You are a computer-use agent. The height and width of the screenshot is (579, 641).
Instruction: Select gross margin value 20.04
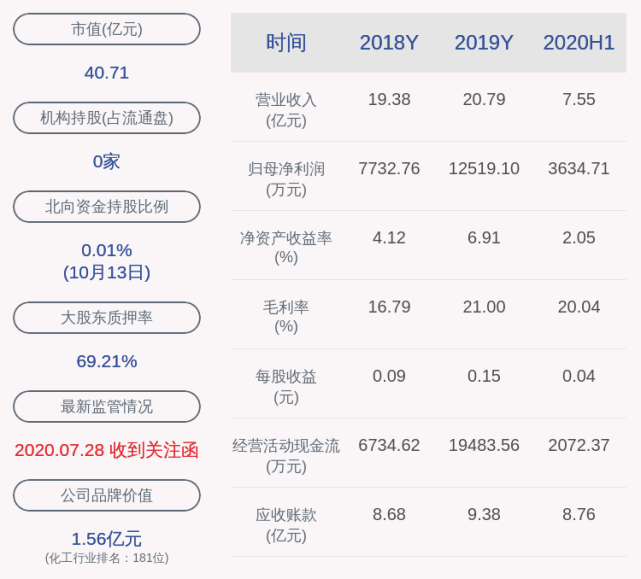[579, 307]
